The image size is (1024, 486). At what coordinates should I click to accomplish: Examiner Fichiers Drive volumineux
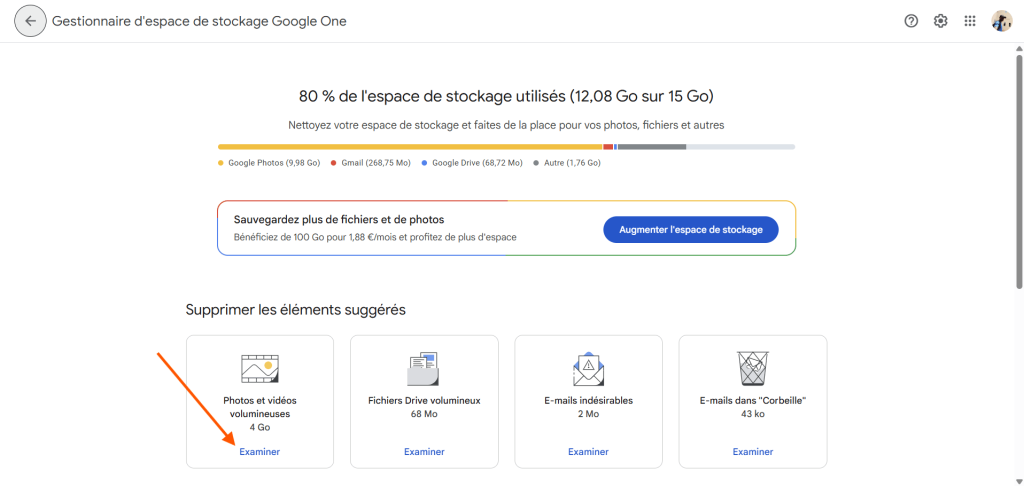(424, 451)
